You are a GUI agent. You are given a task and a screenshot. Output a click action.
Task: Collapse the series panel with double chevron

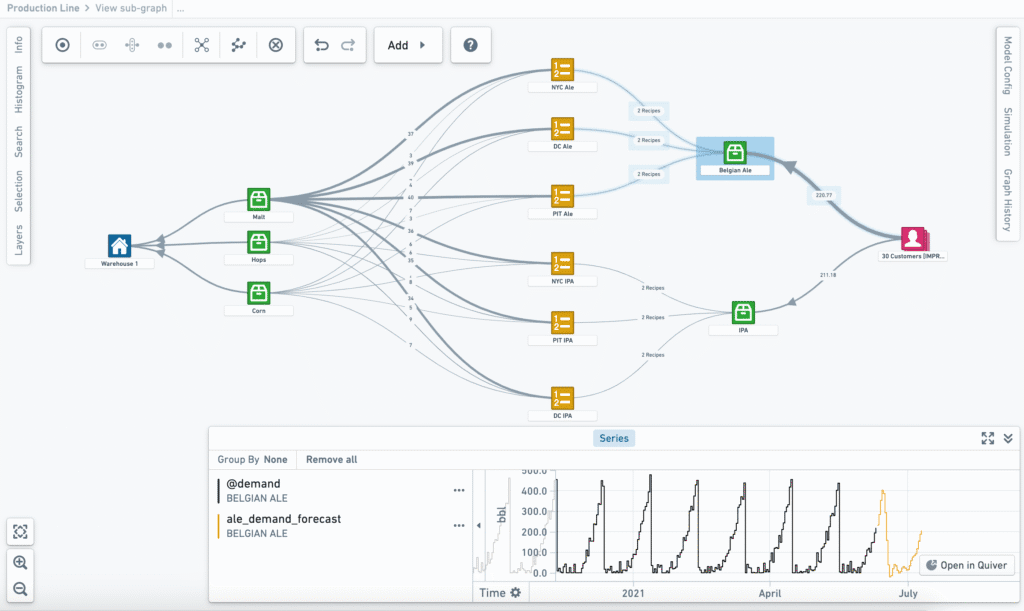1008,438
